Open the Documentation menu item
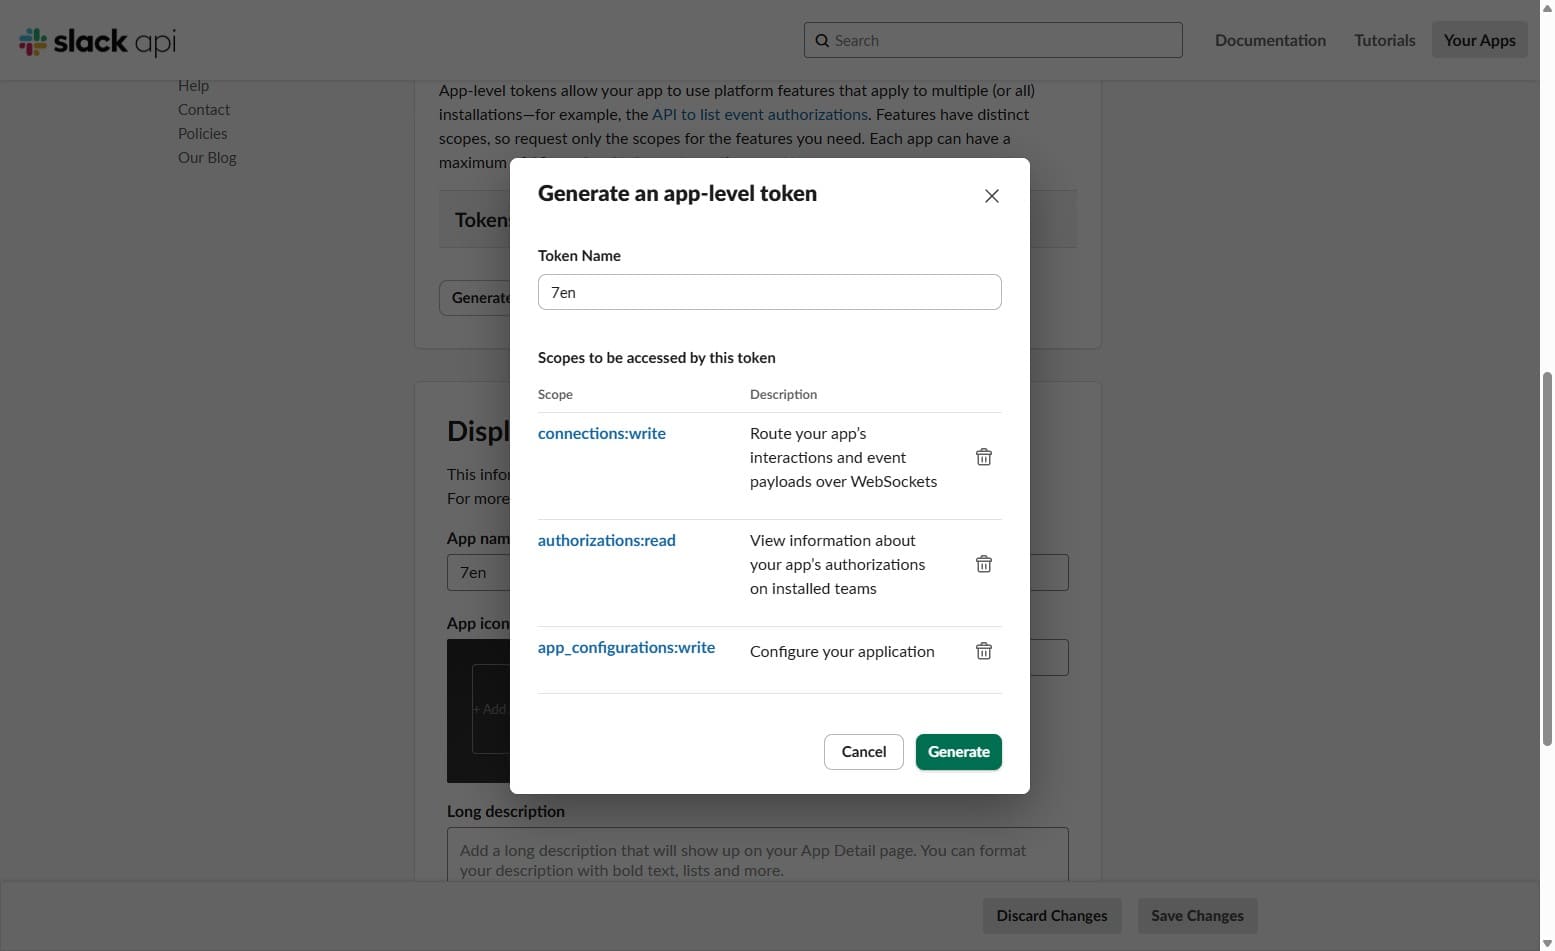The height and width of the screenshot is (951, 1555). click(x=1270, y=40)
